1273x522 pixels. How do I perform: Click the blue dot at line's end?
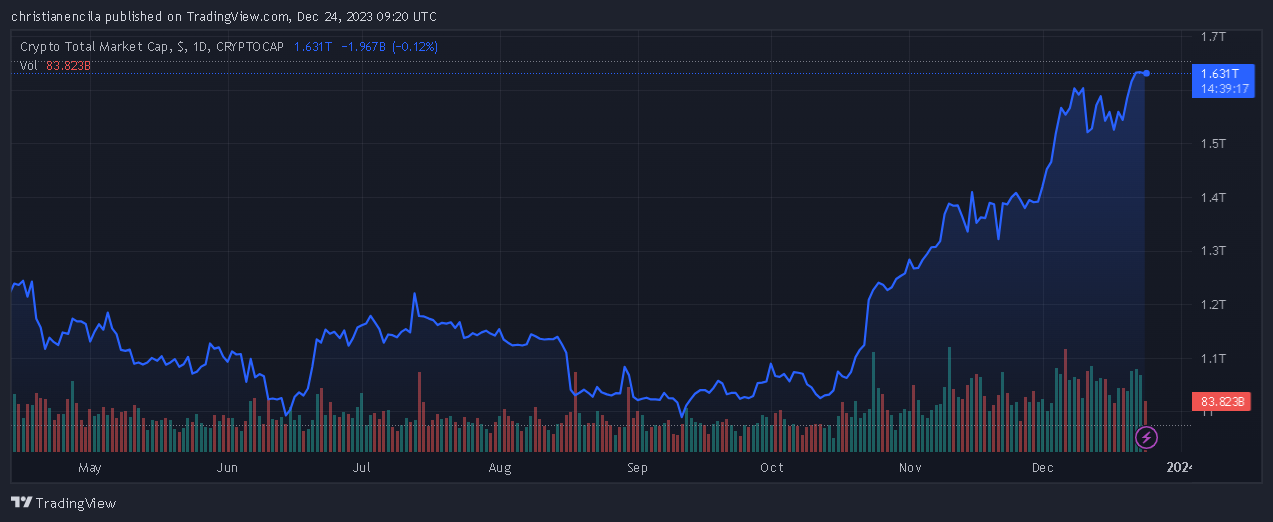[1146, 73]
